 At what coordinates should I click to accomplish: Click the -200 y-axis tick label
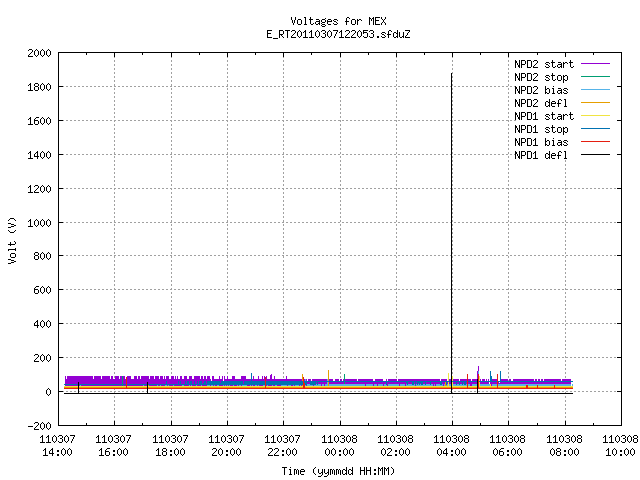[x=39, y=426]
